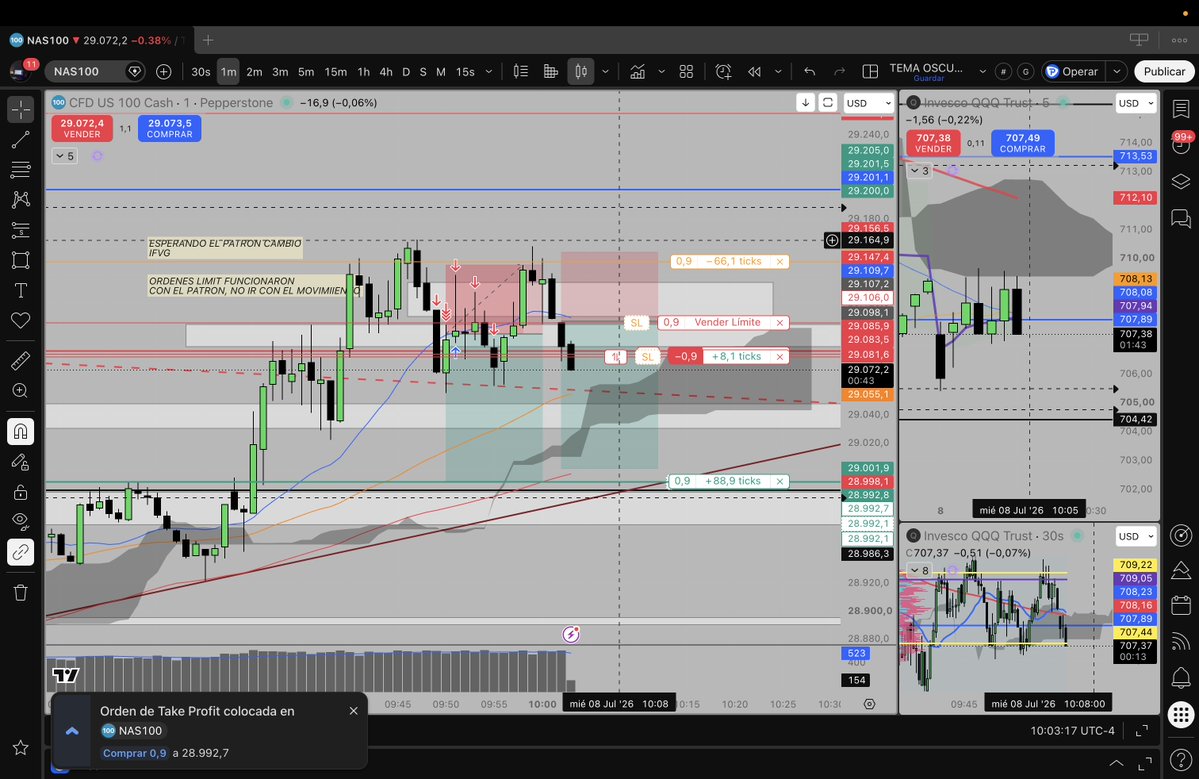Open the watchlist panel icon

(x=1181, y=109)
